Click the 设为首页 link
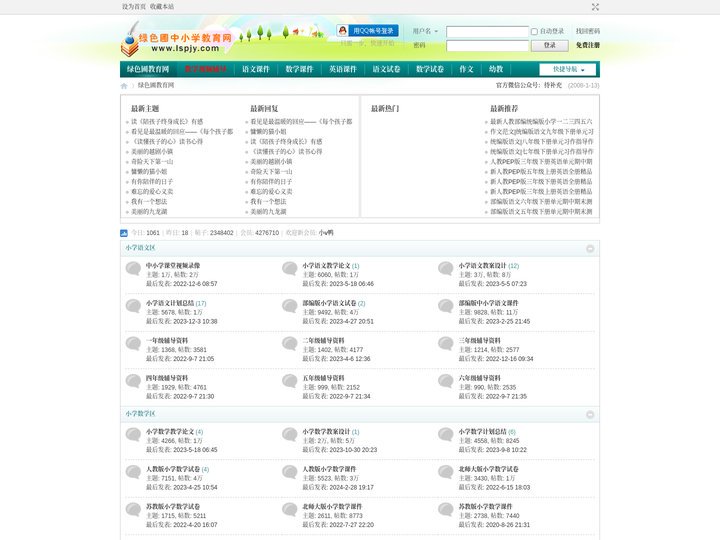The width and height of the screenshot is (720, 540). tap(134, 7)
